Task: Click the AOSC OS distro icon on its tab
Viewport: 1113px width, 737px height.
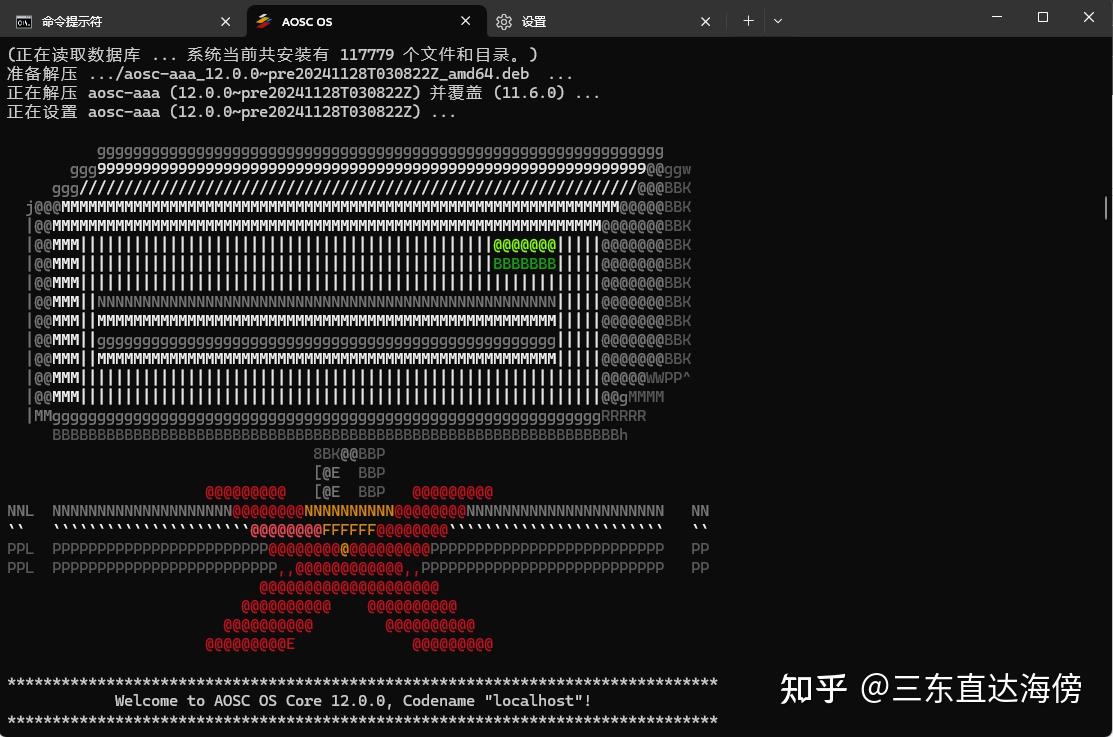Action: [x=262, y=20]
